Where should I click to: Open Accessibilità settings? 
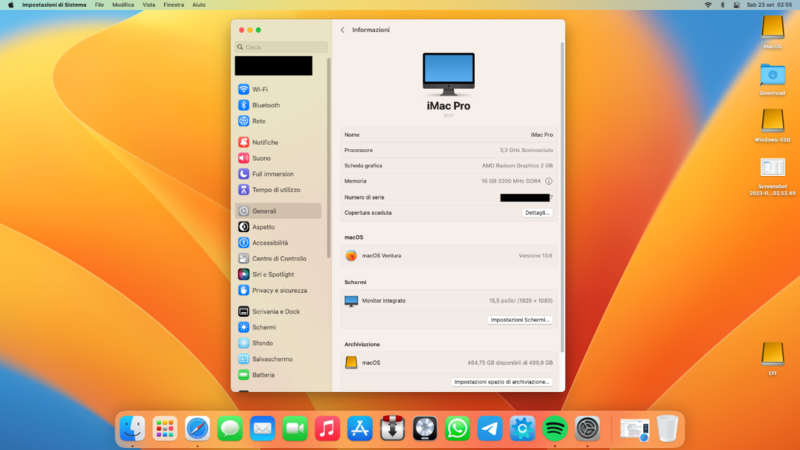[x=278, y=243]
